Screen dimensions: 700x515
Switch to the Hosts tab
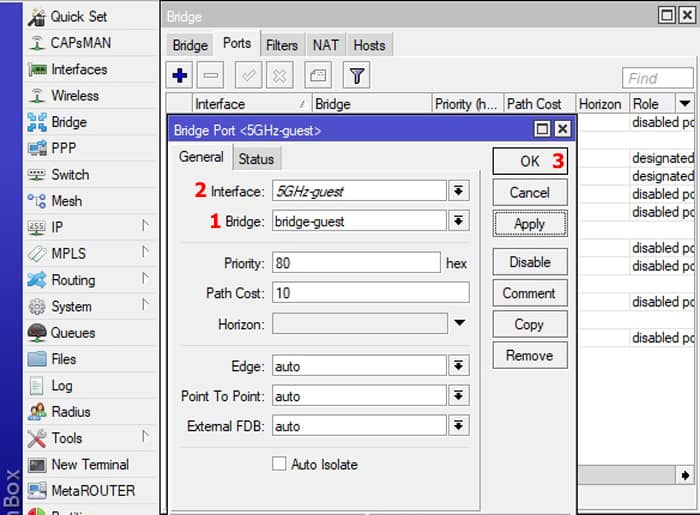tap(370, 46)
